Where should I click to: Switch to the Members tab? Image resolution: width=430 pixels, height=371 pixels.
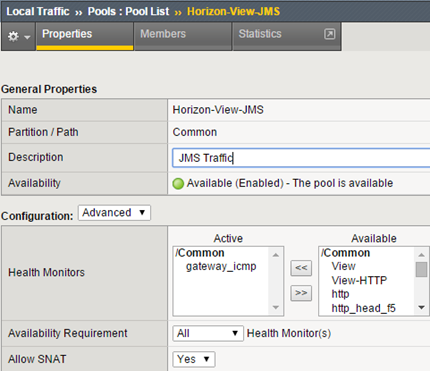pyautogui.click(x=183, y=36)
